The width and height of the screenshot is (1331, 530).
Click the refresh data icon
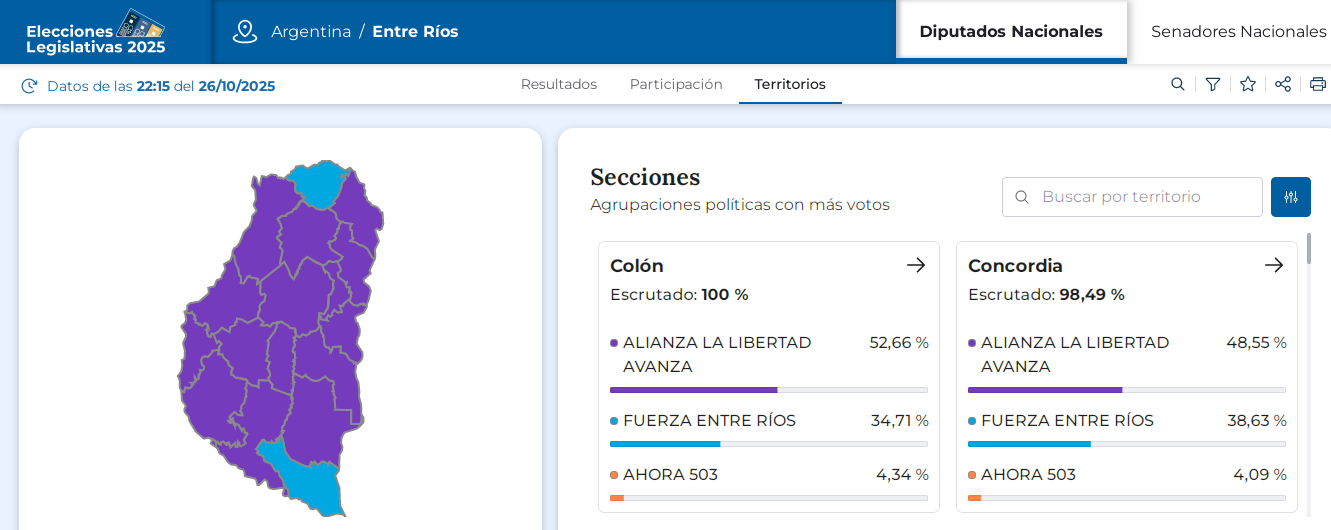click(x=29, y=86)
